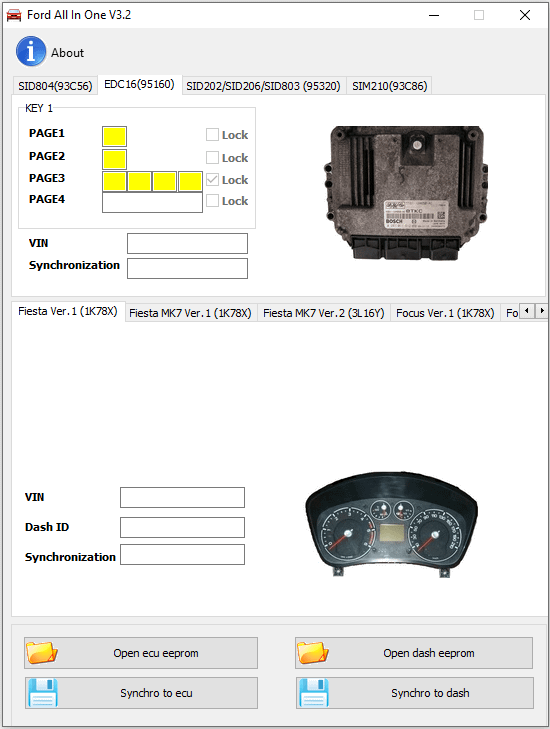550x729 pixels.
Task: Toggle the PAGE3 Lock checkbox
Action: pos(212,179)
